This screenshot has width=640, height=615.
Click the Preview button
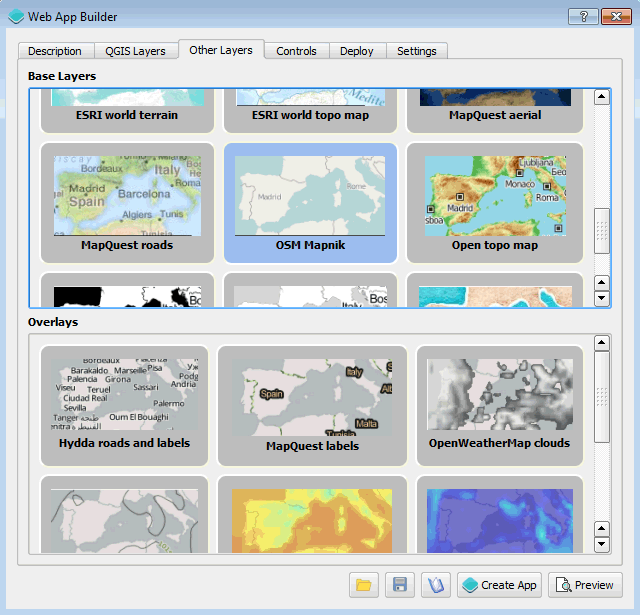coord(584,585)
